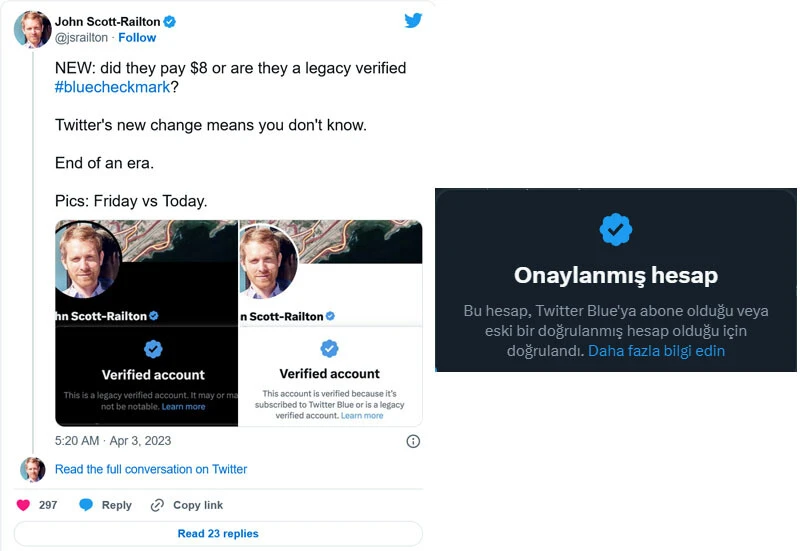
Task: Click verified badge next to John Scott-Railton
Action: click(170, 21)
